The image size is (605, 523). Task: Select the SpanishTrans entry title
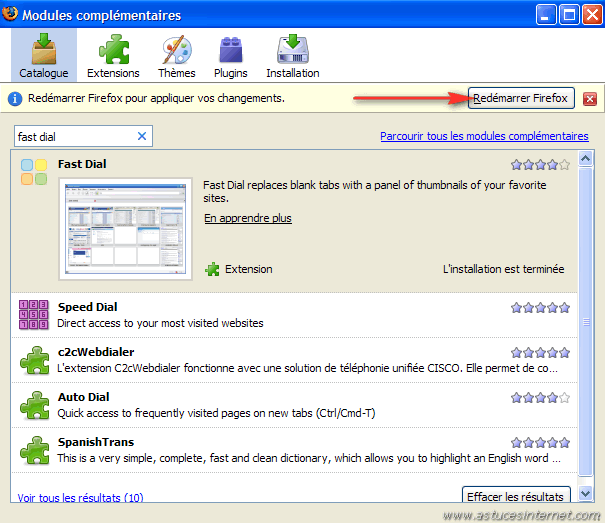pos(96,442)
